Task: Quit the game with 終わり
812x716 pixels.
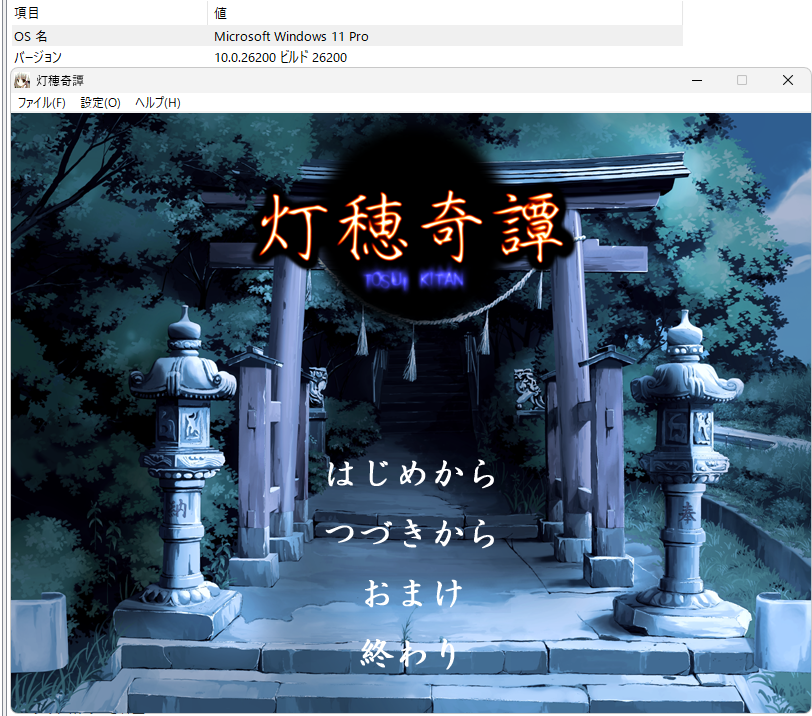Action: 409,653
